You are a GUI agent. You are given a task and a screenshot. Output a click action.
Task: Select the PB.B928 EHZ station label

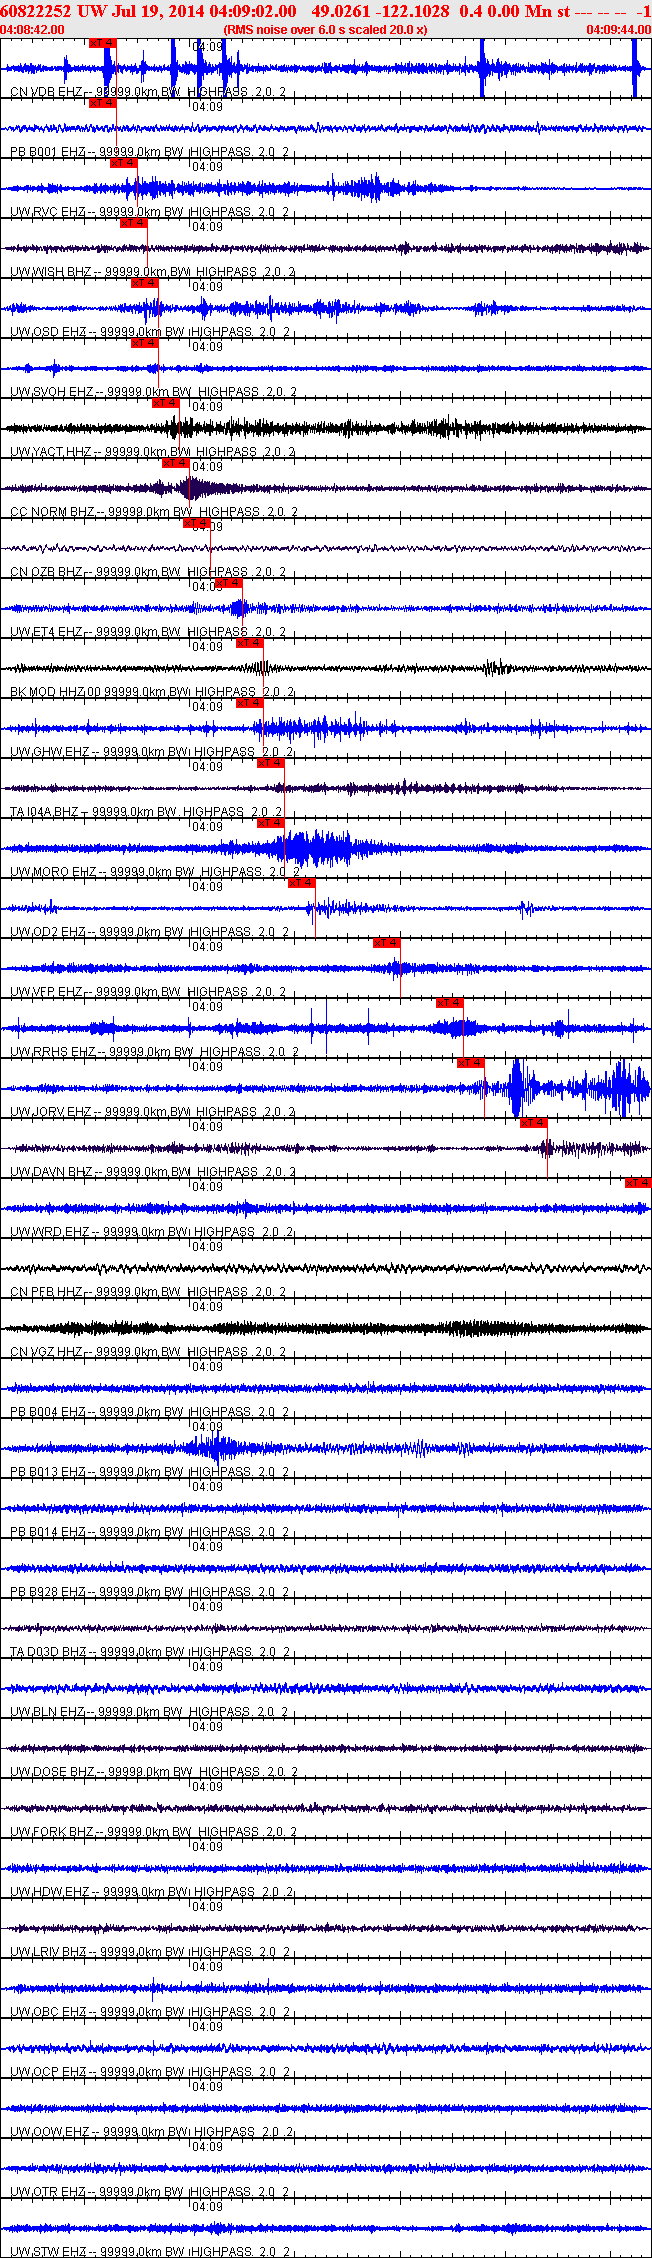(x=48, y=1592)
